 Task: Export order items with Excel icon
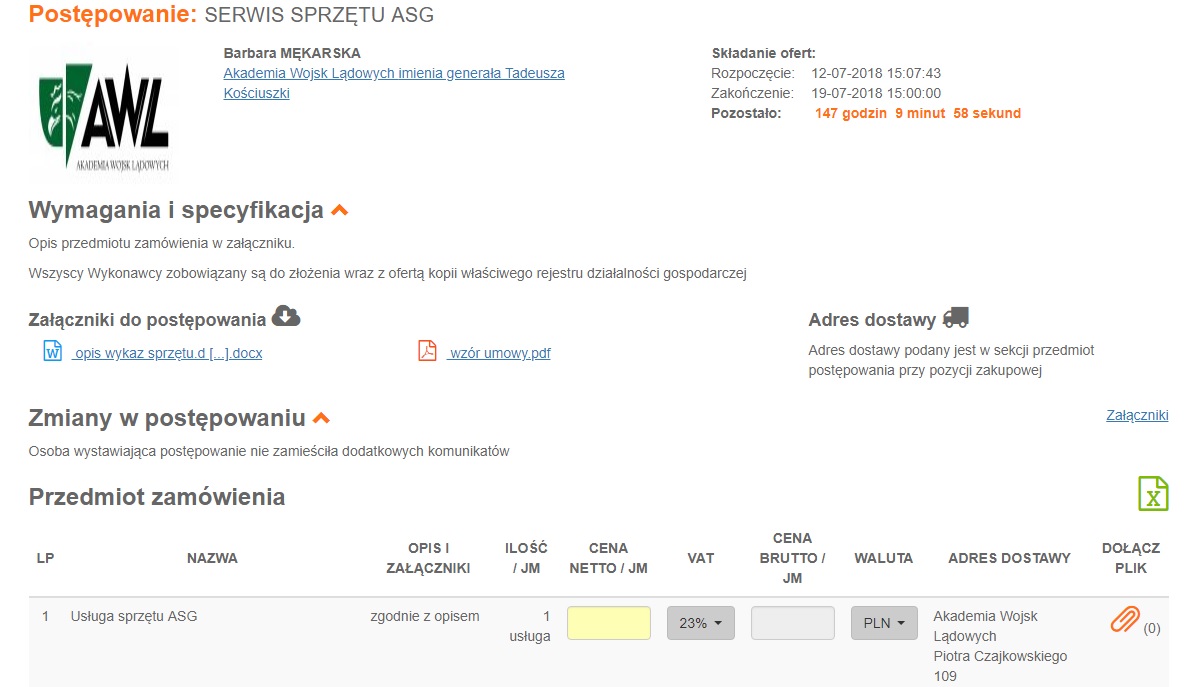point(1152,494)
